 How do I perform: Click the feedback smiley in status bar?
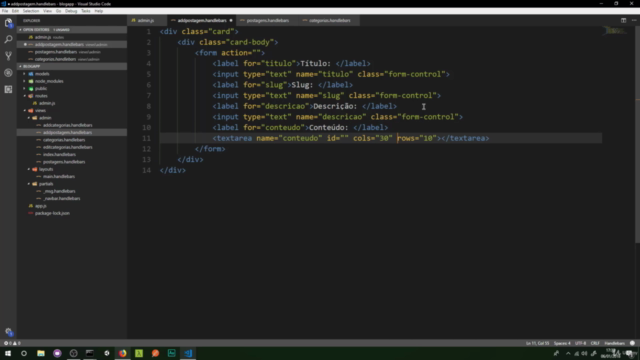pyautogui.click(x=632, y=343)
